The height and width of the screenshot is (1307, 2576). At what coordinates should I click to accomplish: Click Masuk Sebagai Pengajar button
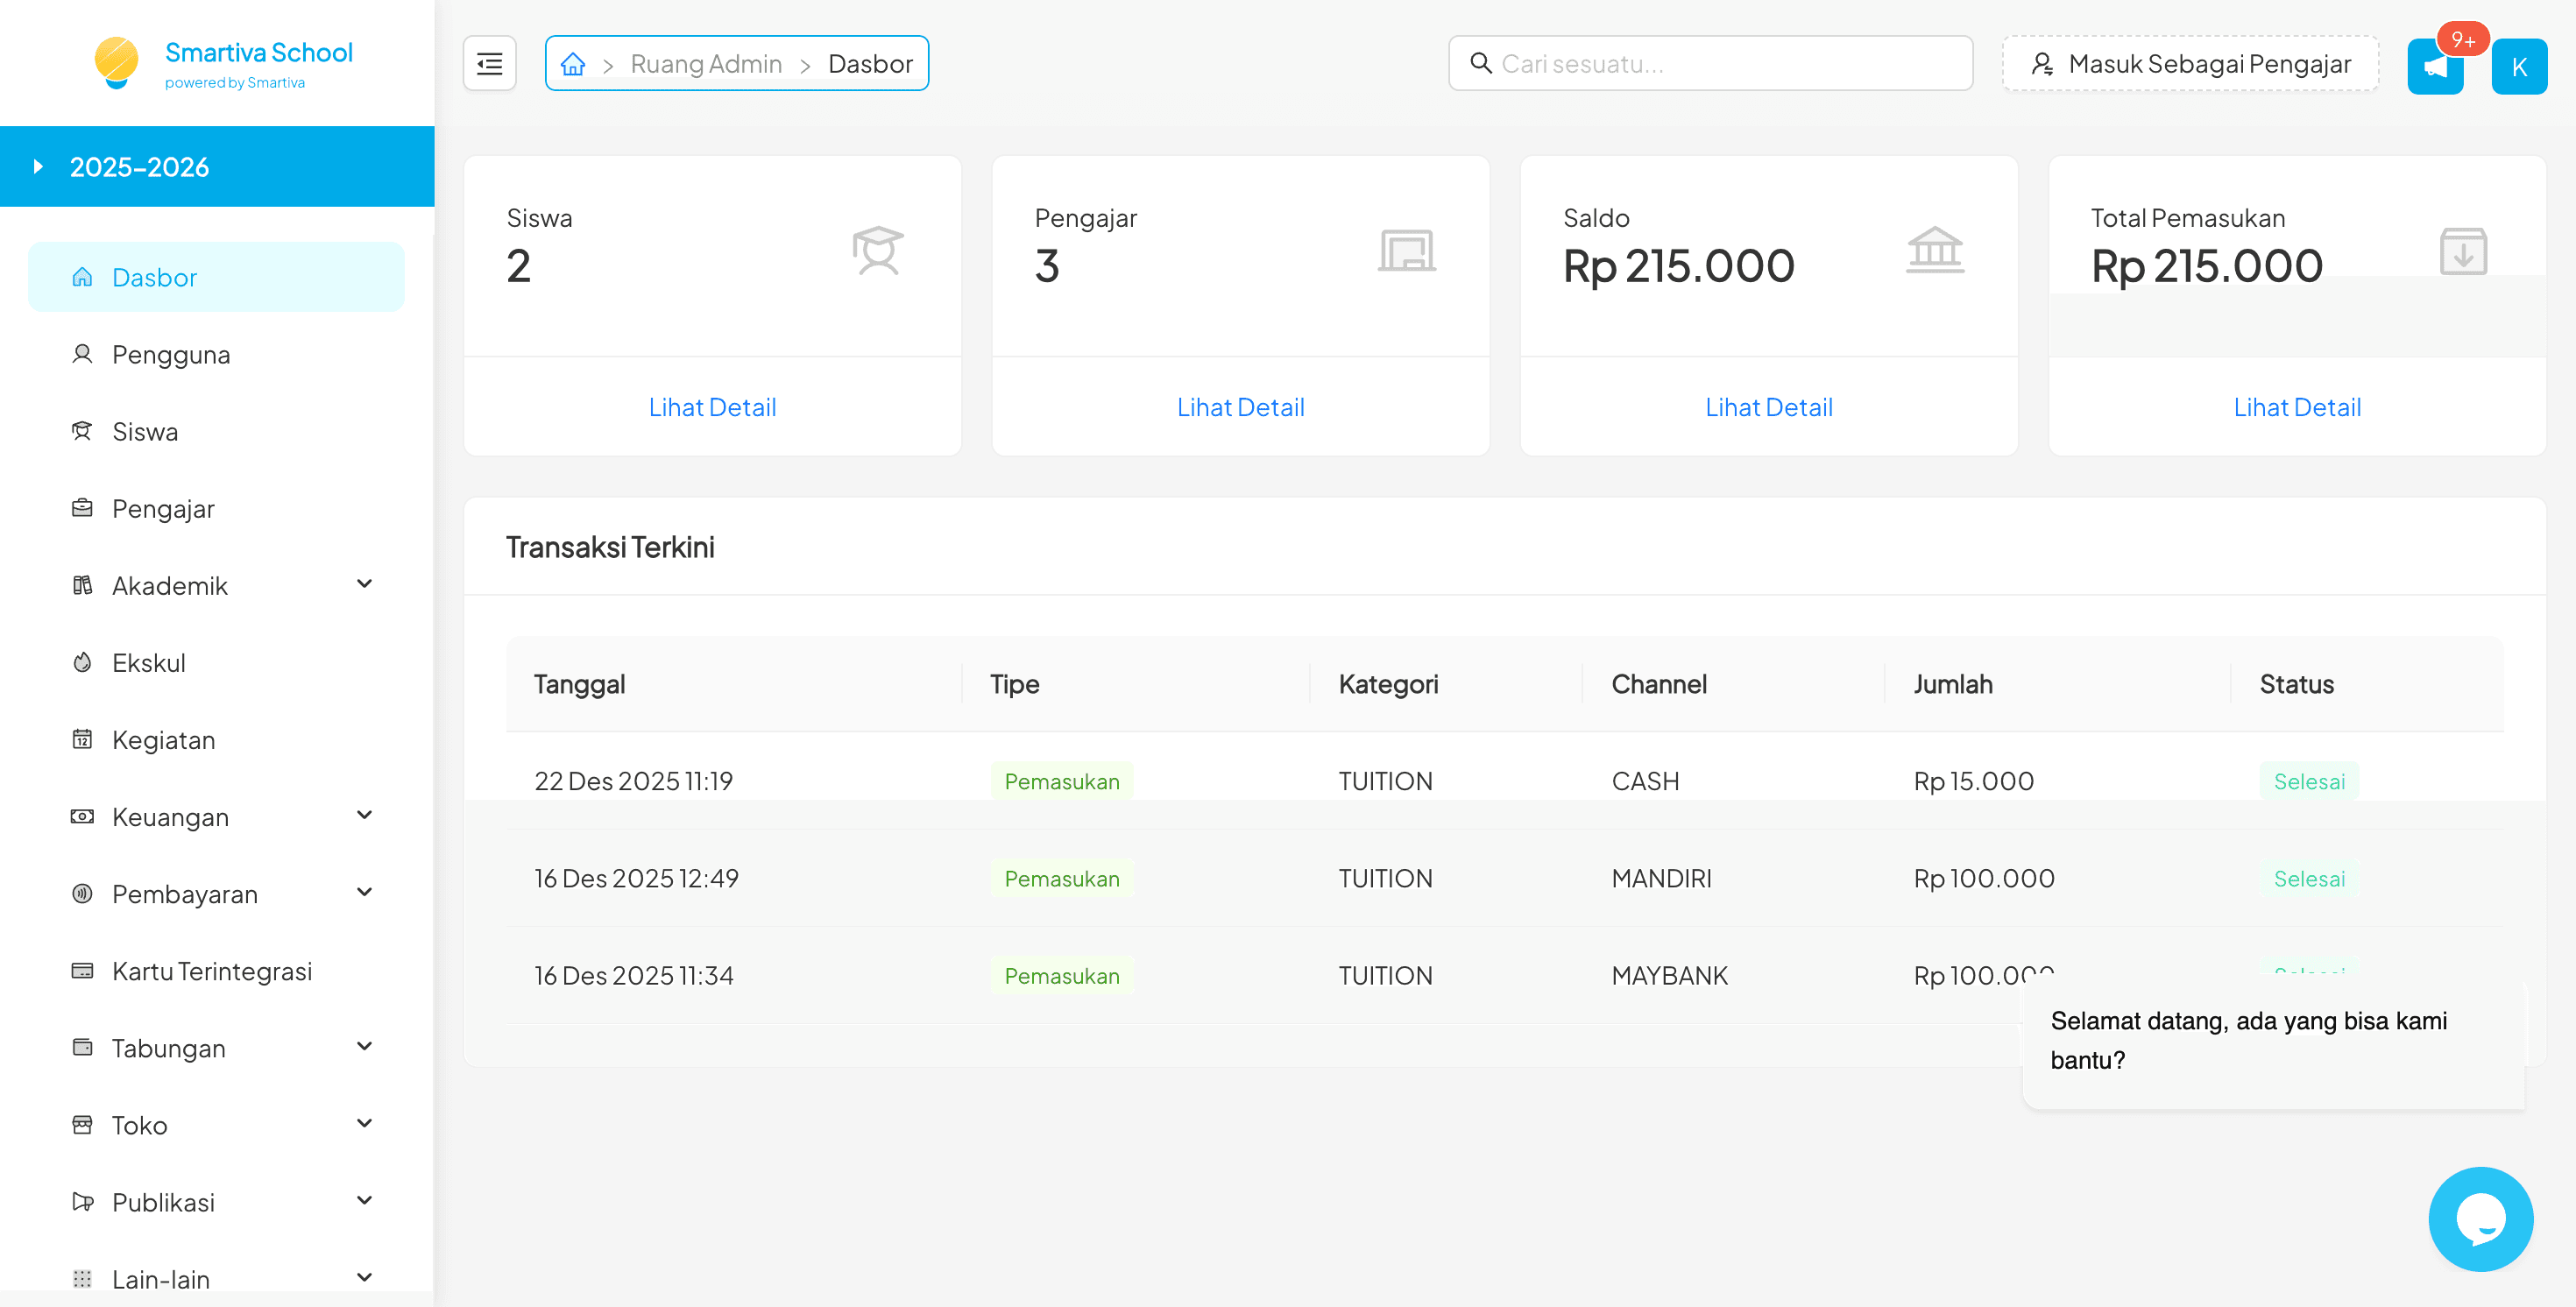[2189, 63]
